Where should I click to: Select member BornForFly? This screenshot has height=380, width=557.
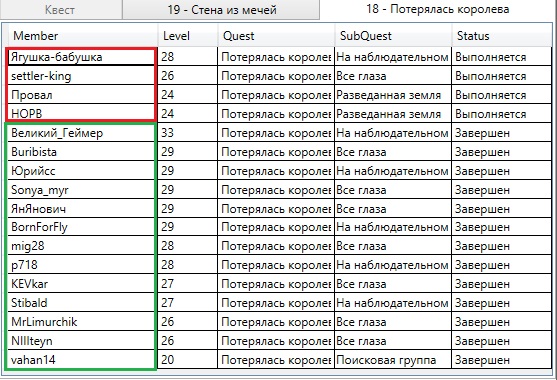(x=82, y=227)
